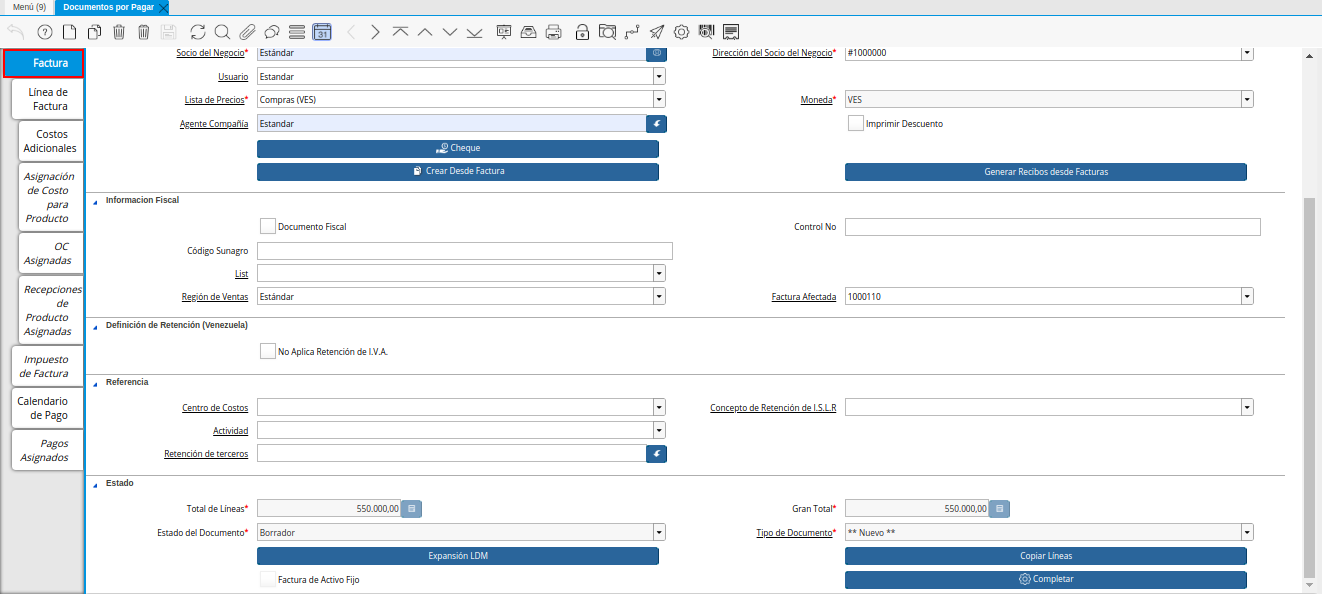
Task: Open the chat bubbles icon
Action: 271,32
